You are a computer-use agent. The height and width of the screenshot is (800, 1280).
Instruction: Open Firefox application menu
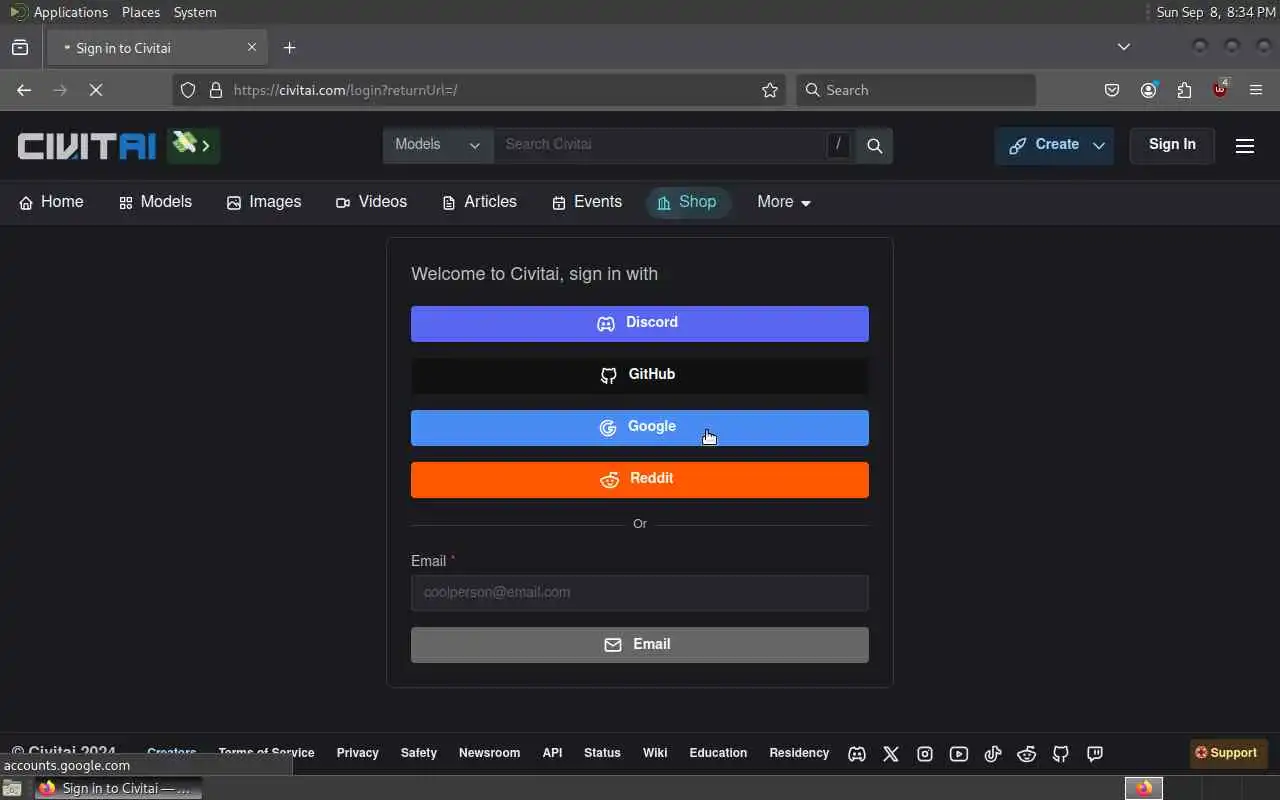click(x=1256, y=90)
